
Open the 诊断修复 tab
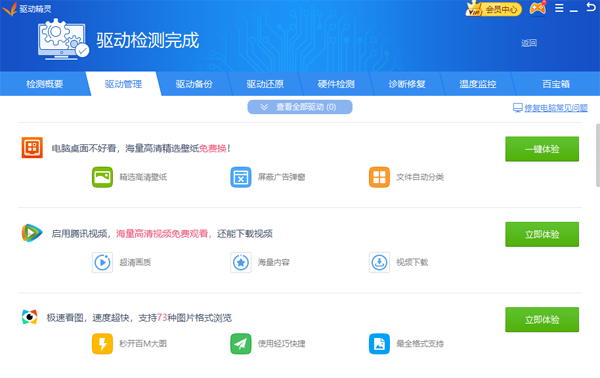pos(407,84)
